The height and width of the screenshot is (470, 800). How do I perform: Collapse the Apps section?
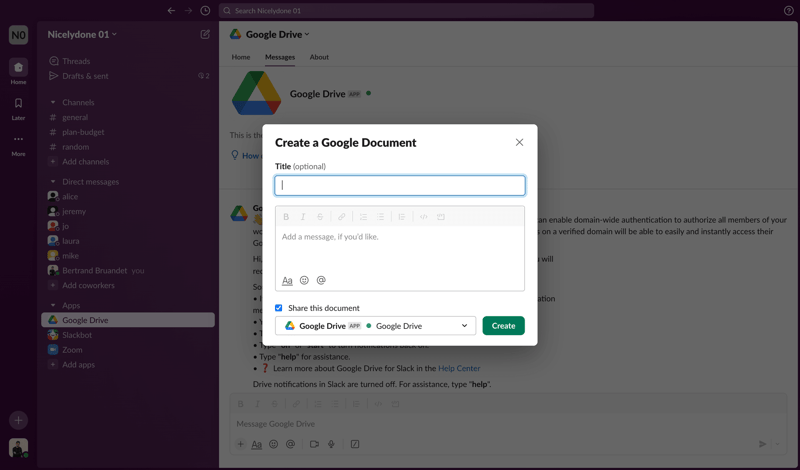pyautogui.click(x=53, y=305)
